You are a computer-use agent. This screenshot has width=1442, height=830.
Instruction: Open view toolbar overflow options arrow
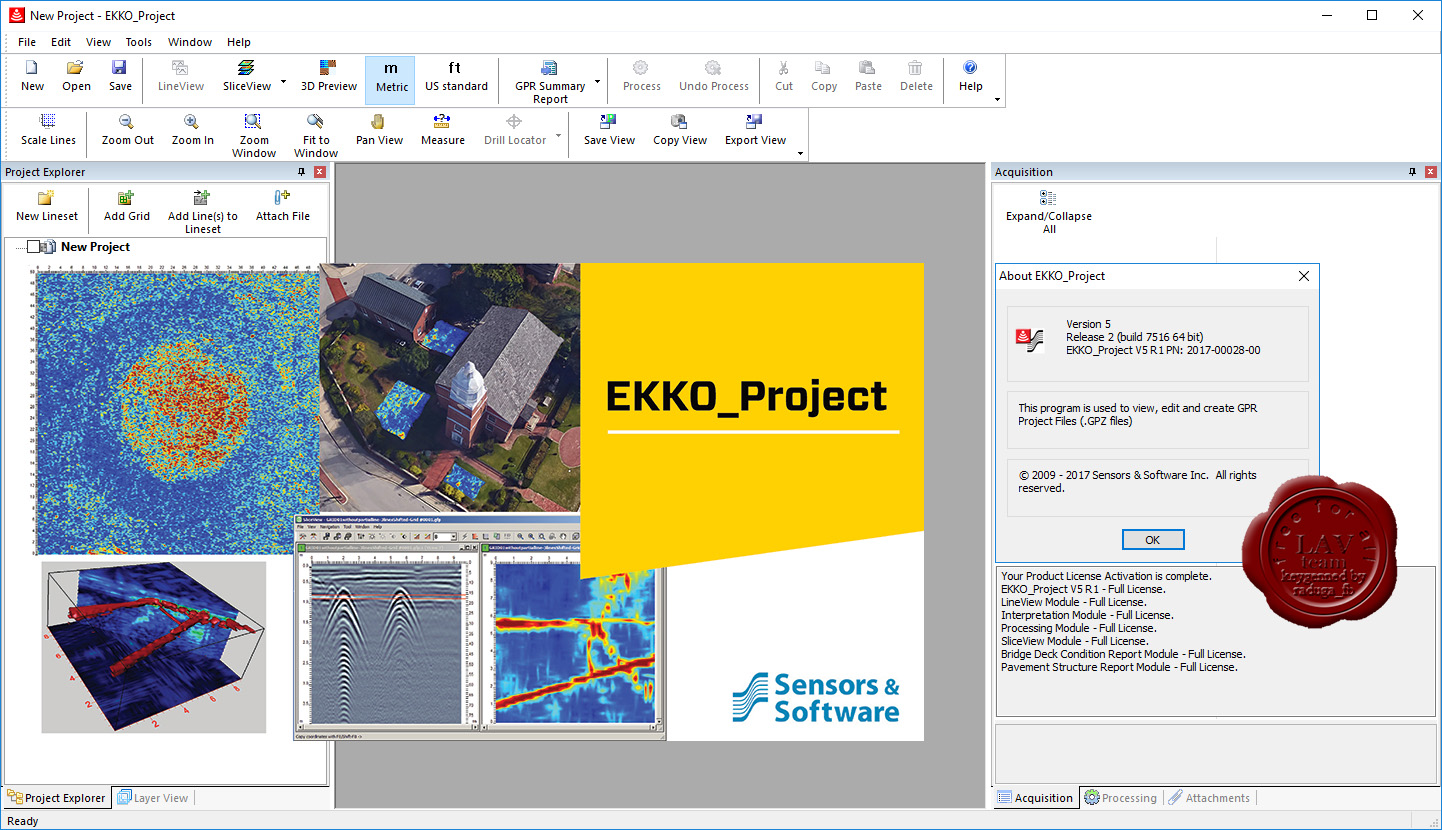tap(800, 154)
